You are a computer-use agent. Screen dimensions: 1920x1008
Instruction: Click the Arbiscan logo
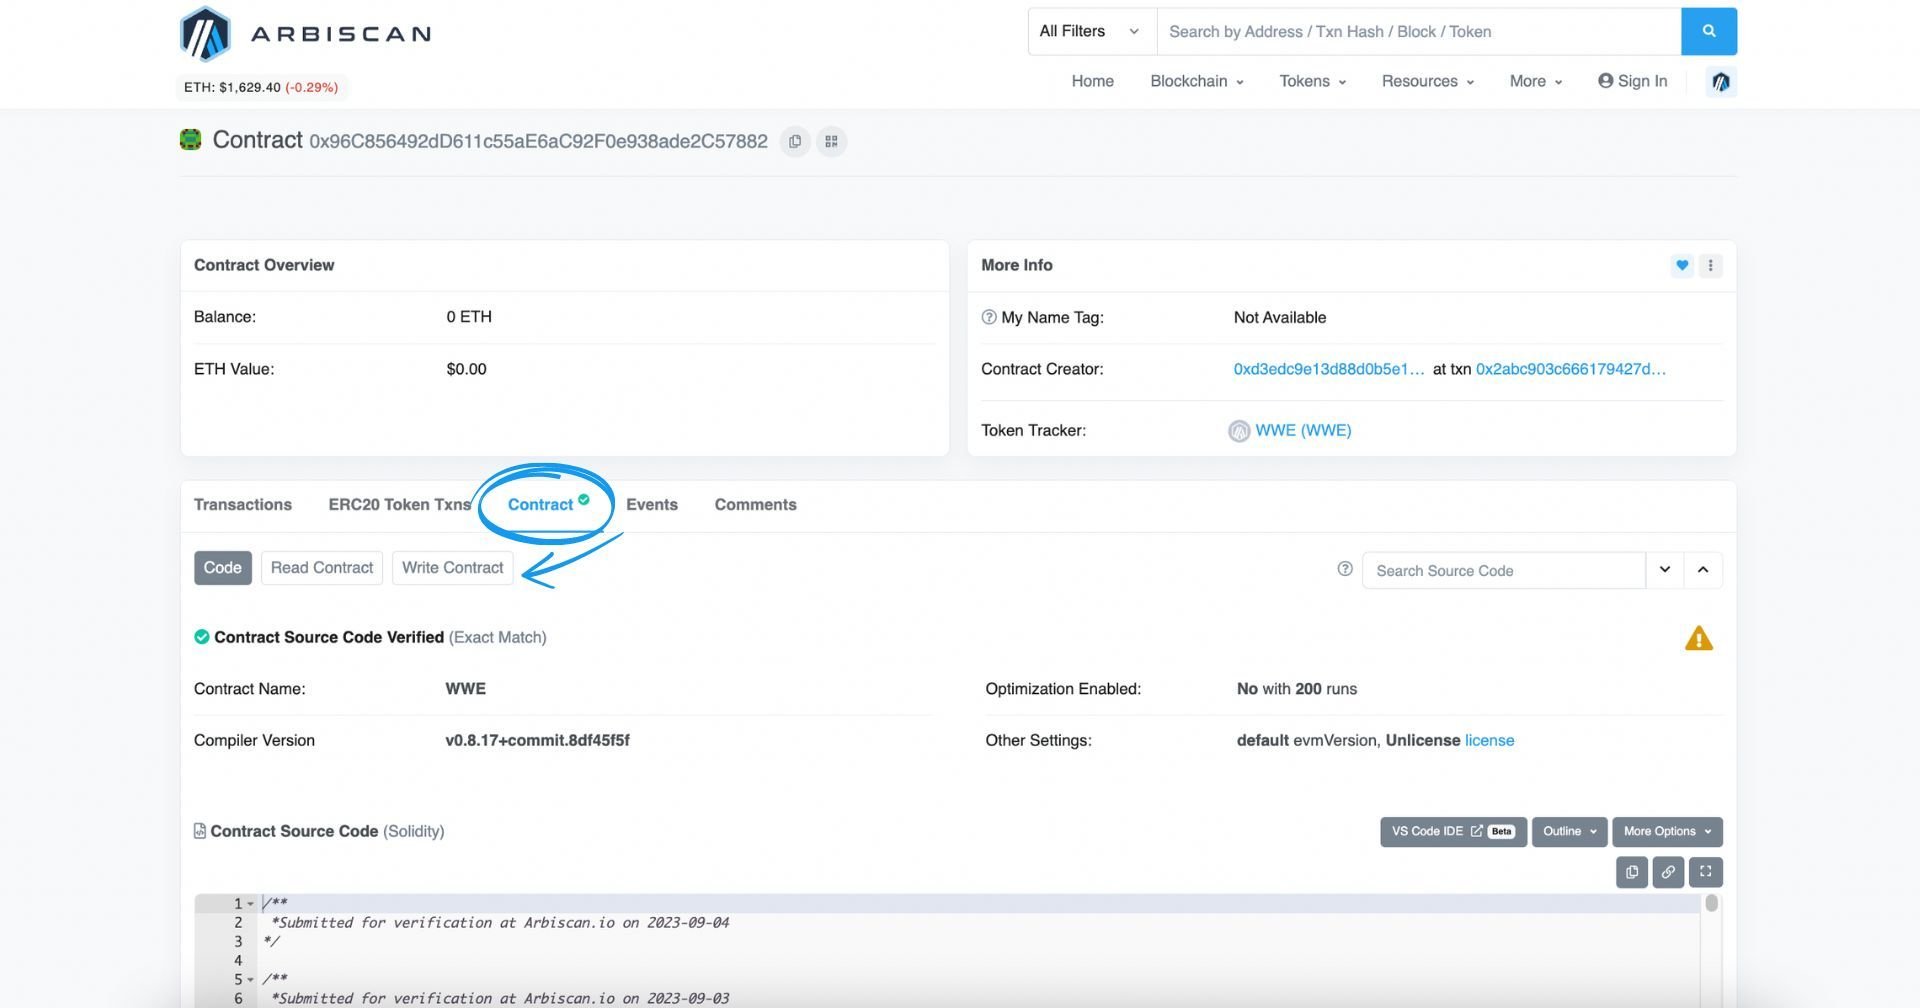point(305,33)
